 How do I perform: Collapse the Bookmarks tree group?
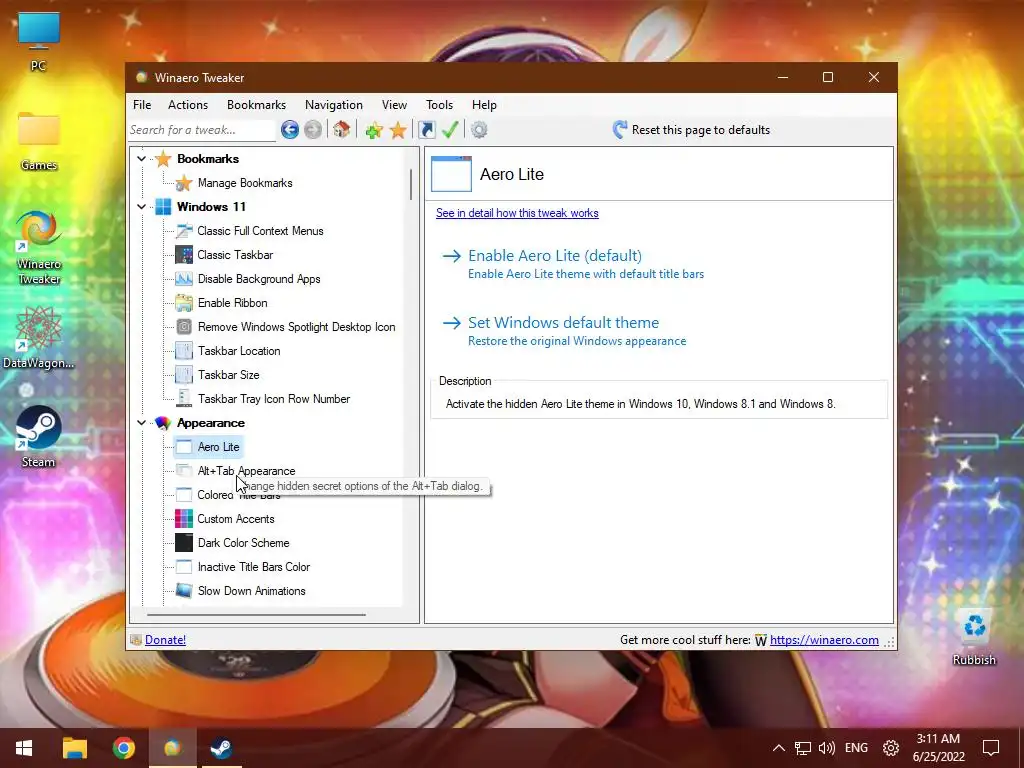click(142, 159)
